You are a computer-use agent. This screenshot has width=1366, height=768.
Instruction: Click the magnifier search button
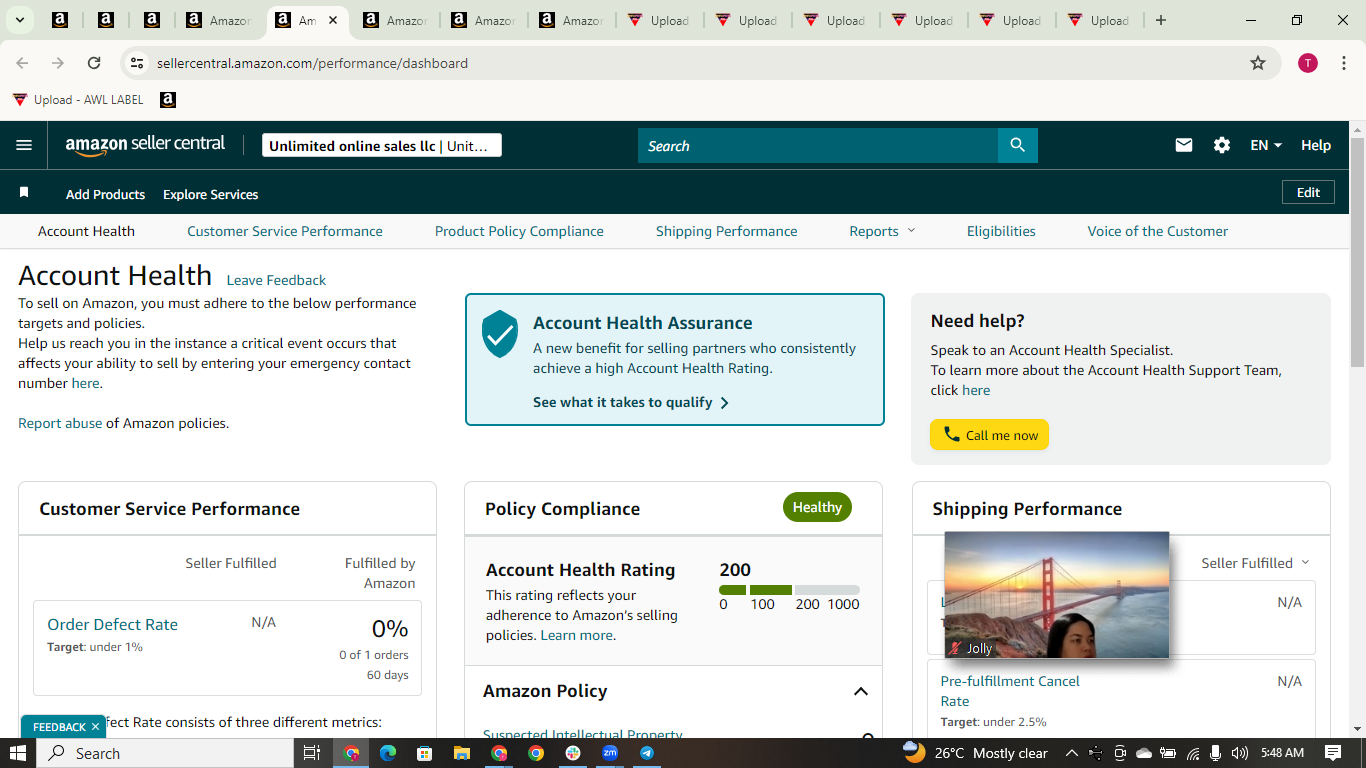tap(1018, 145)
